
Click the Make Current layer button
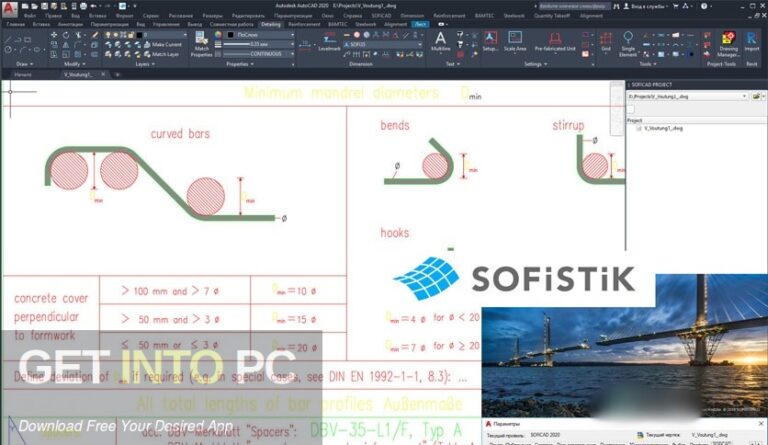pyautogui.click(x=163, y=44)
